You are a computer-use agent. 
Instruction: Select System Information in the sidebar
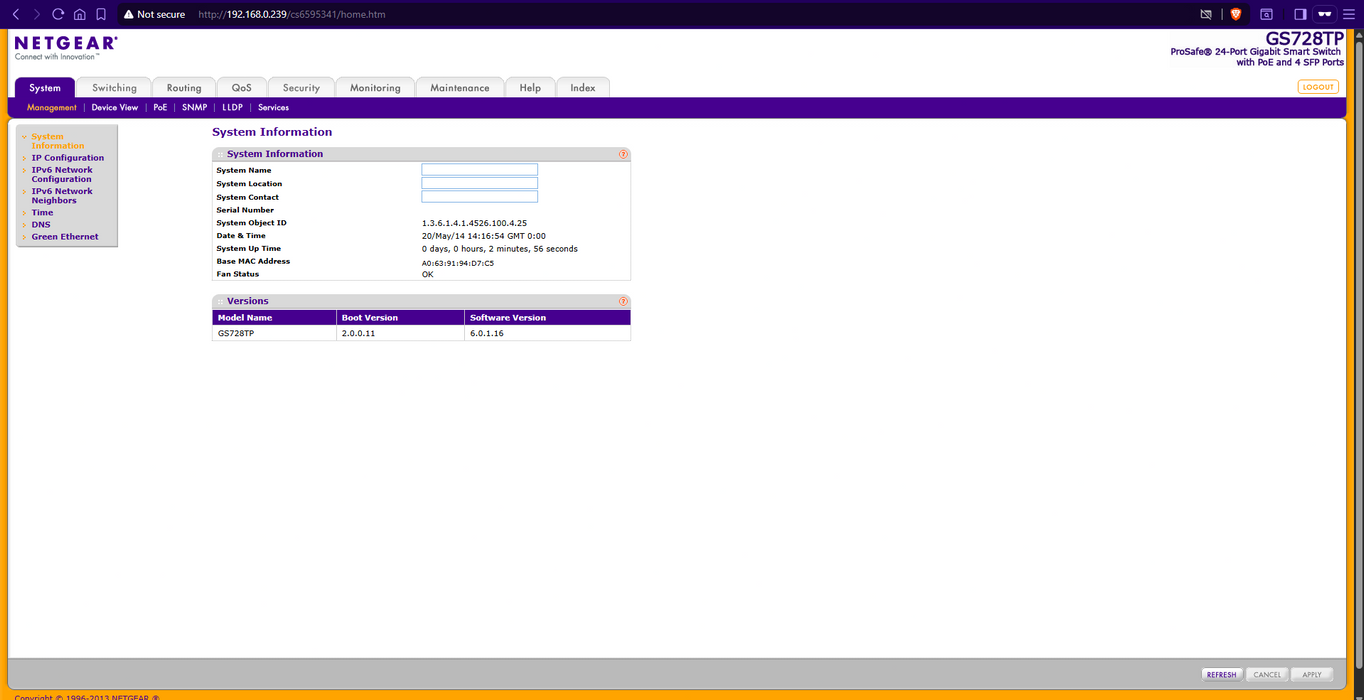[x=58, y=141]
